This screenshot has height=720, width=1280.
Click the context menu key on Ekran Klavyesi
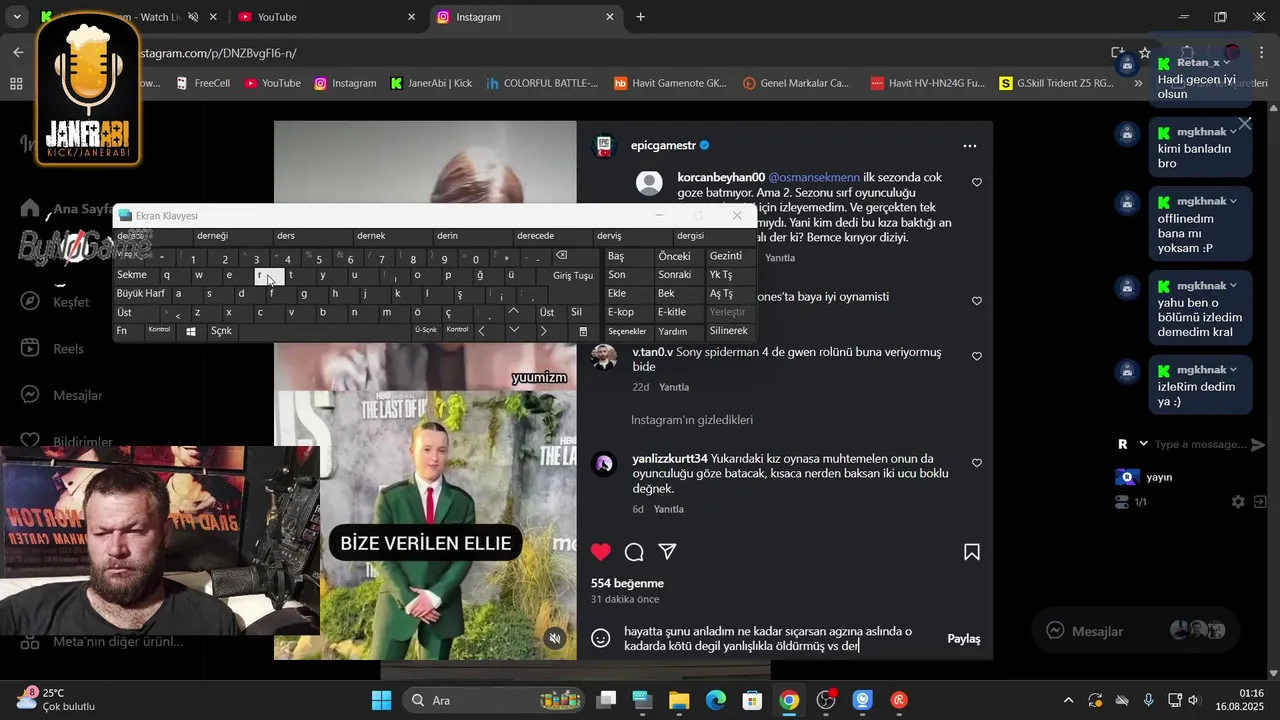pos(583,331)
